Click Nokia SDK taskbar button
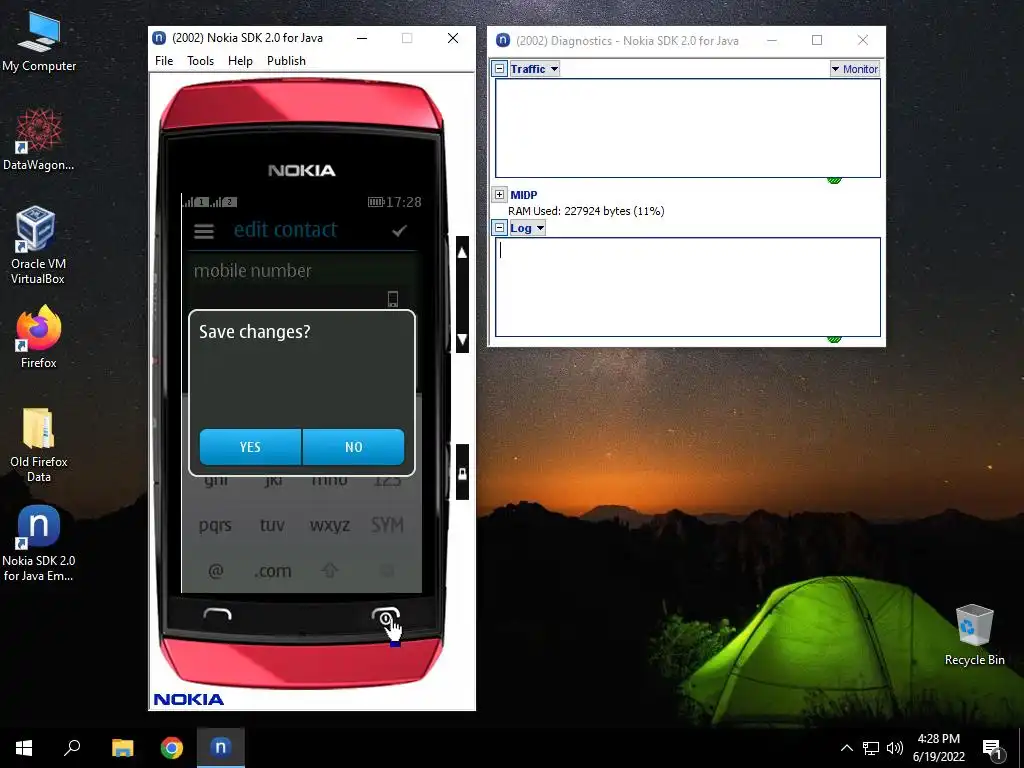 tap(221, 748)
